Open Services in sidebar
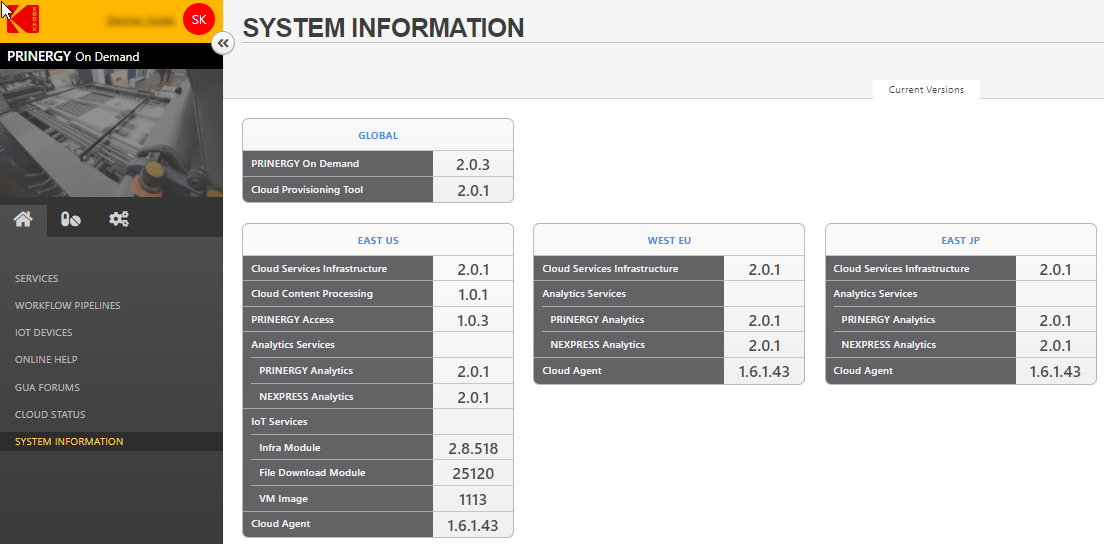The height and width of the screenshot is (544, 1104). pos(37,279)
